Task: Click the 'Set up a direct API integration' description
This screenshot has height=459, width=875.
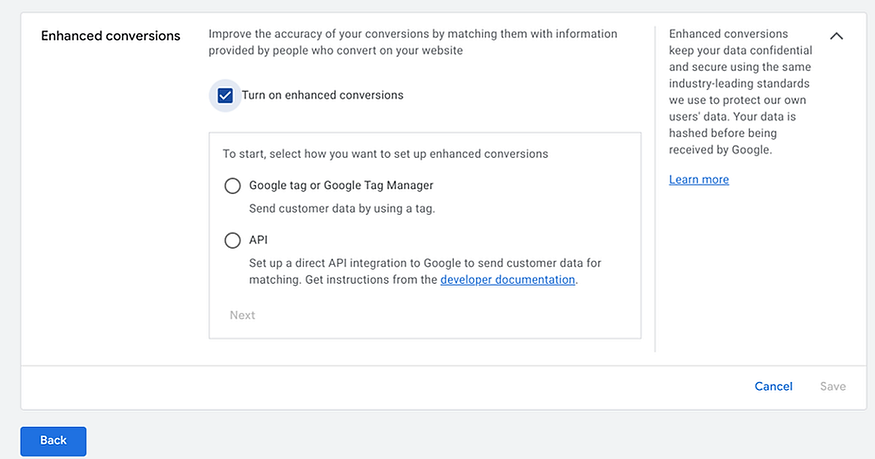Action: [424, 263]
